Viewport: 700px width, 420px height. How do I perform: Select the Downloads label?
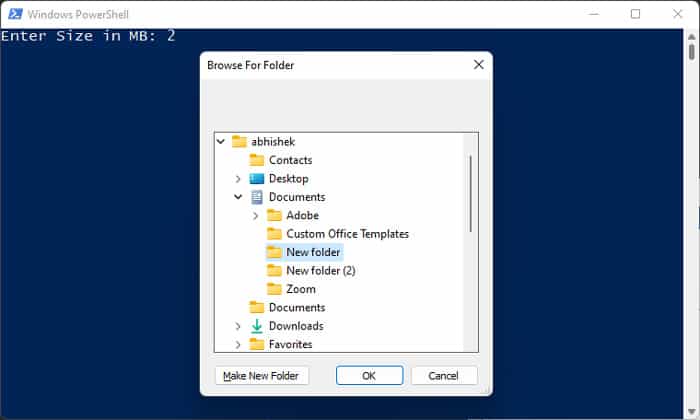click(296, 326)
